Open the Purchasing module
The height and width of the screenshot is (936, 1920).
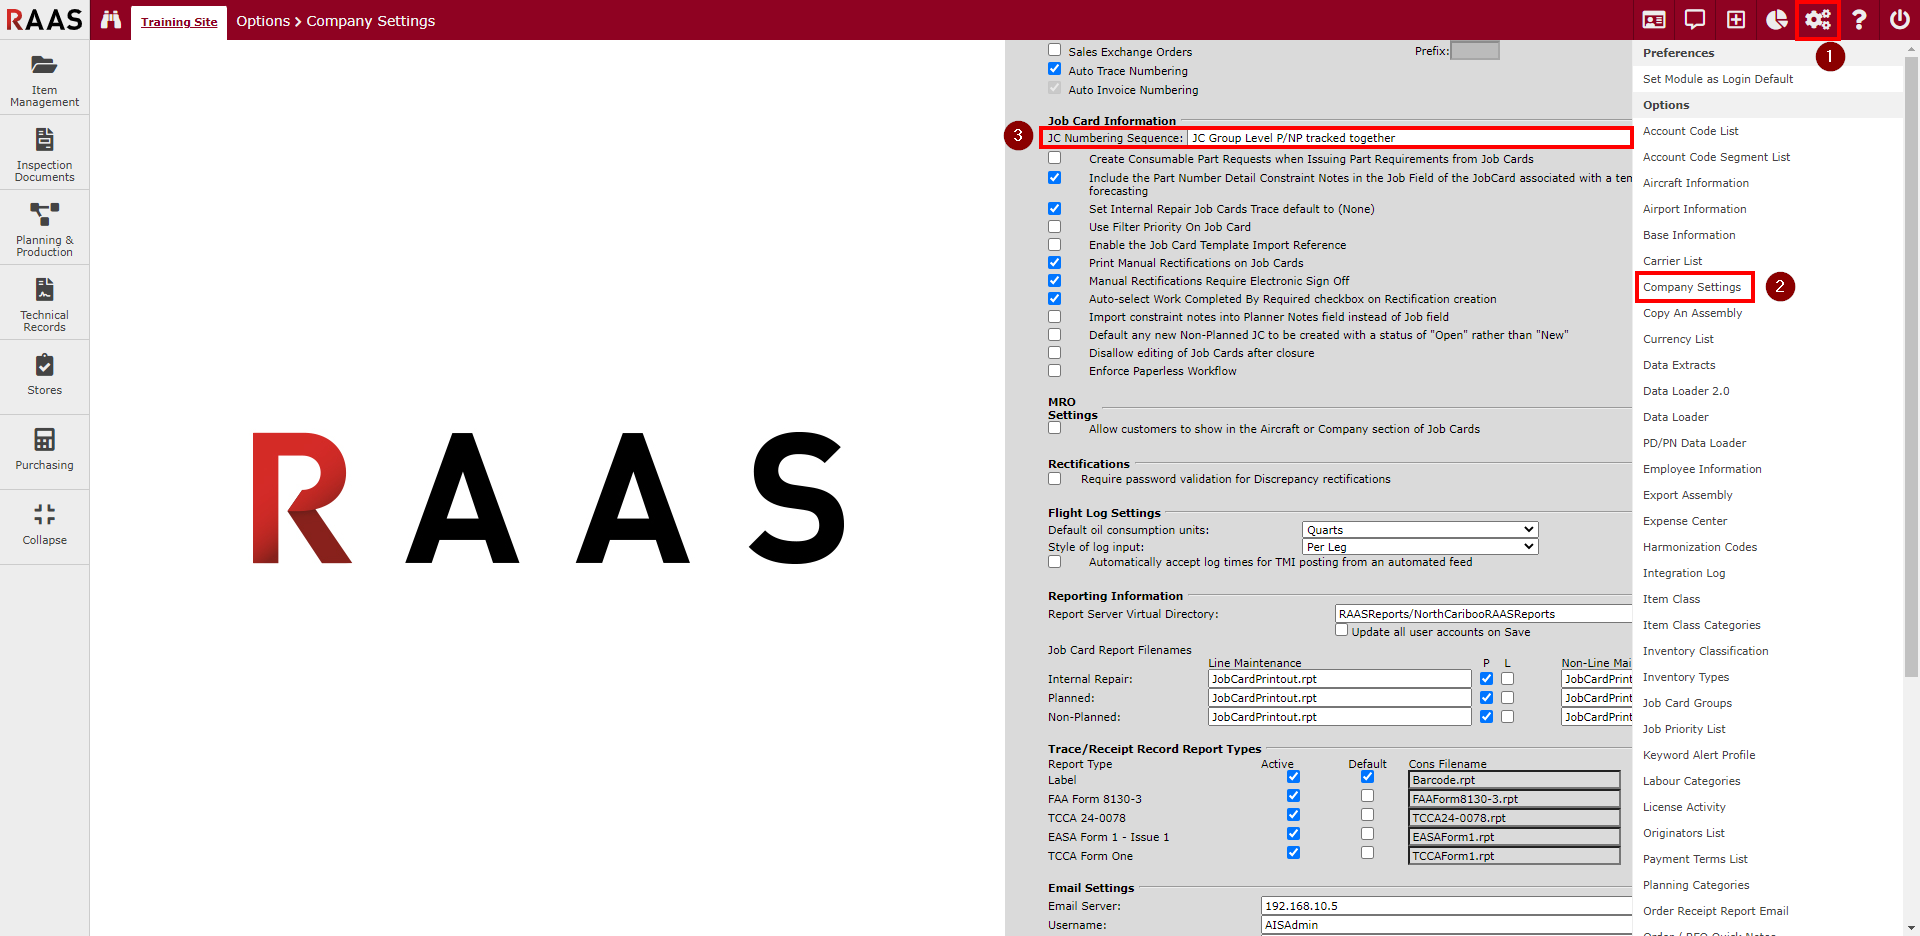[x=44, y=450]
